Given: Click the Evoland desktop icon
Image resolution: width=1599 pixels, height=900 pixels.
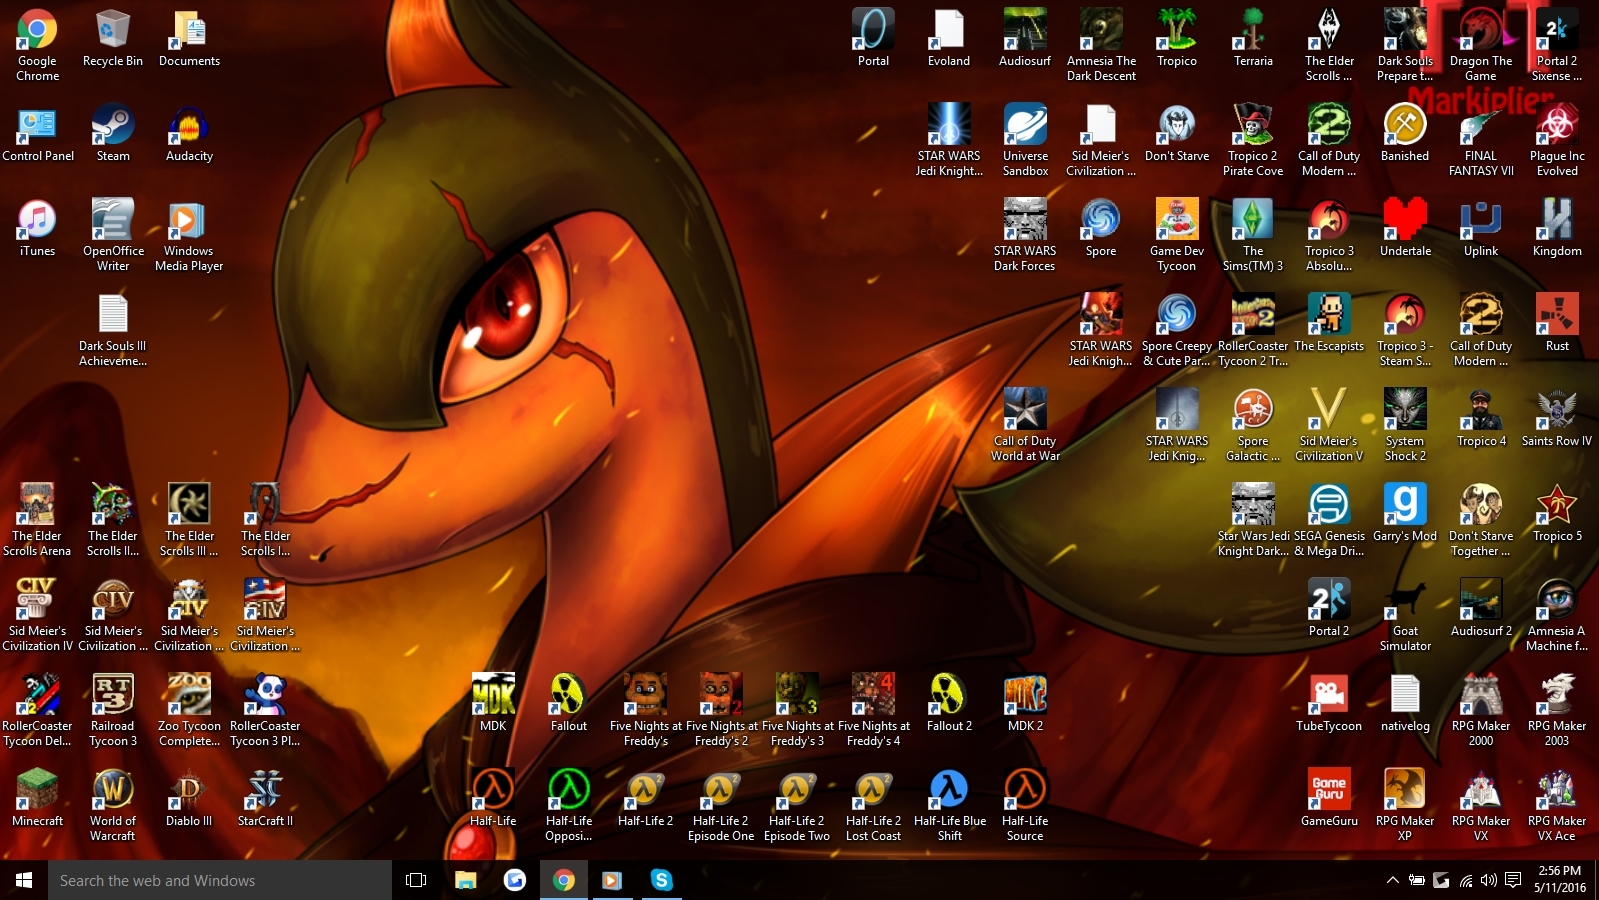Looking at the screenshot, I should coord(949,39).
